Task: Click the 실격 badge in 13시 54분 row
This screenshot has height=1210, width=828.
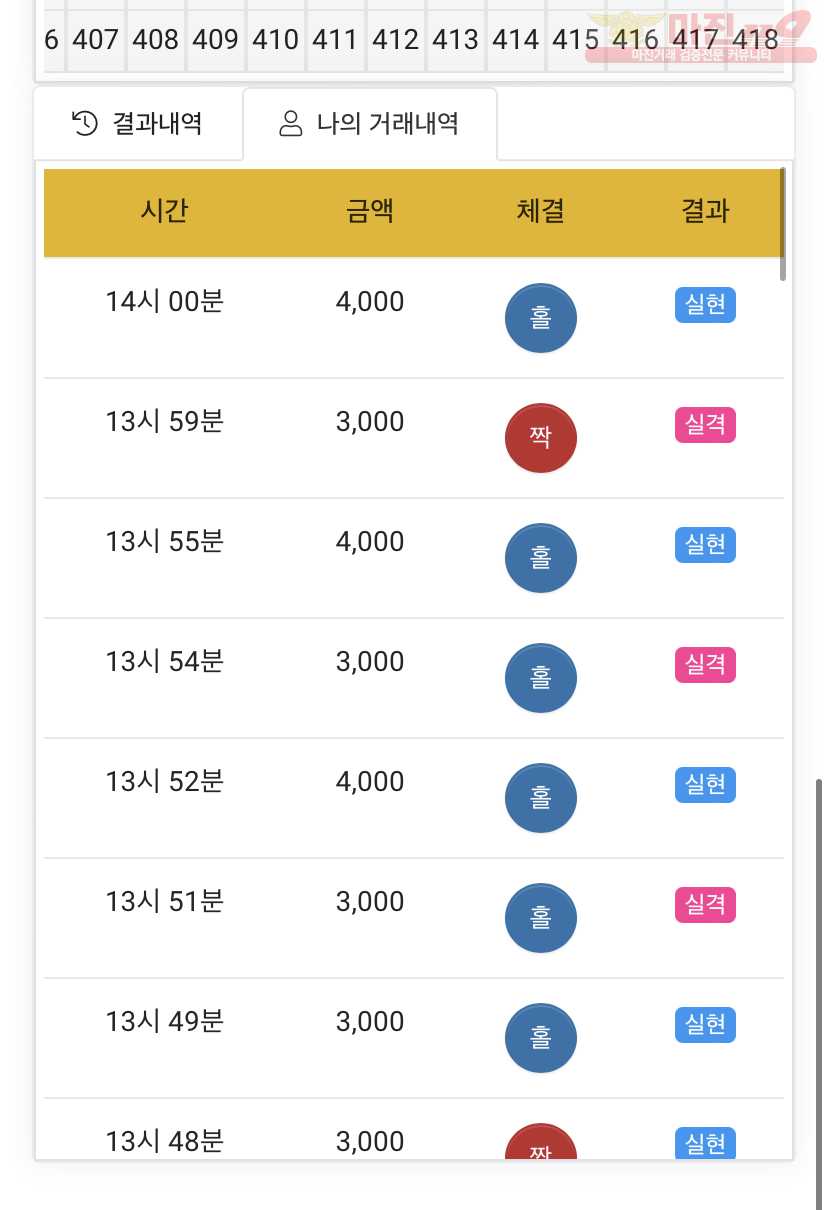Action: click(x=706, y=665)
